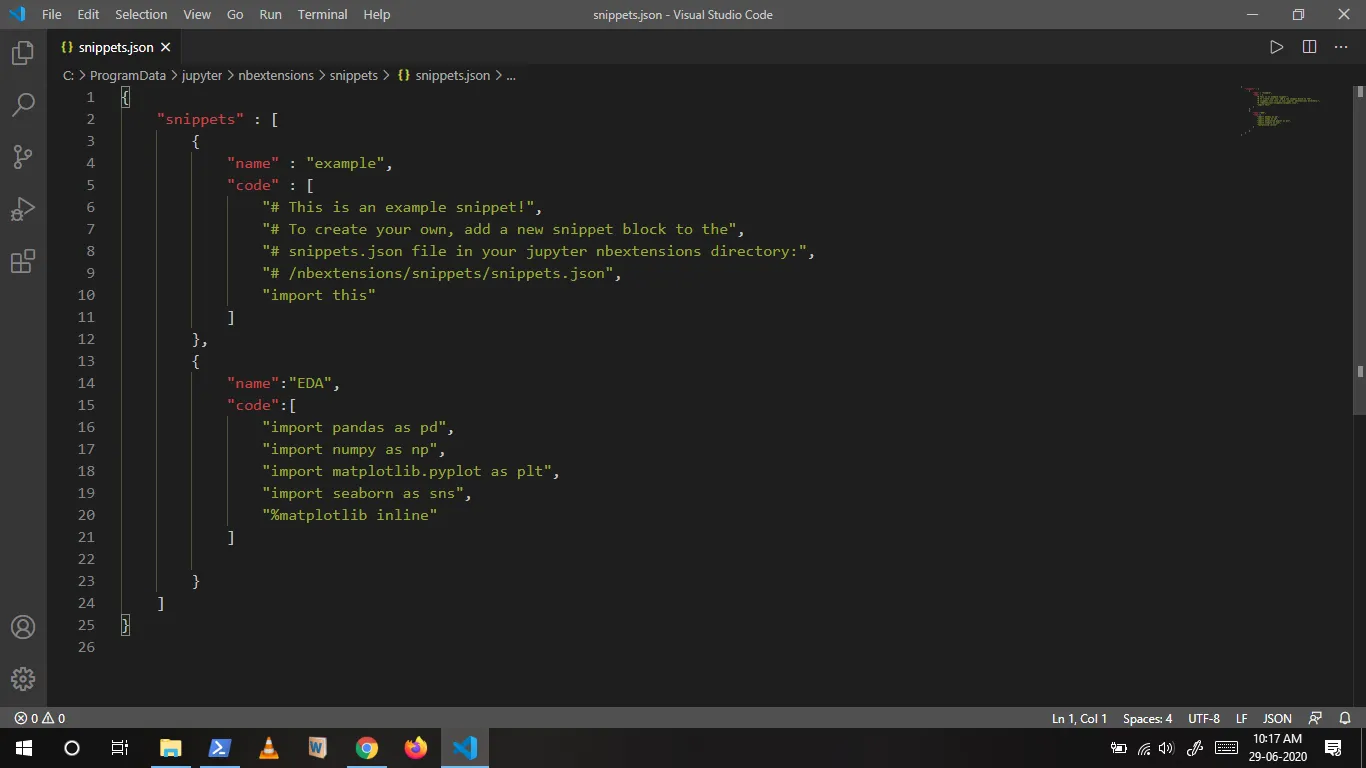
Task: Open the Windows Start menu
Action: click(x=24, y=748)
